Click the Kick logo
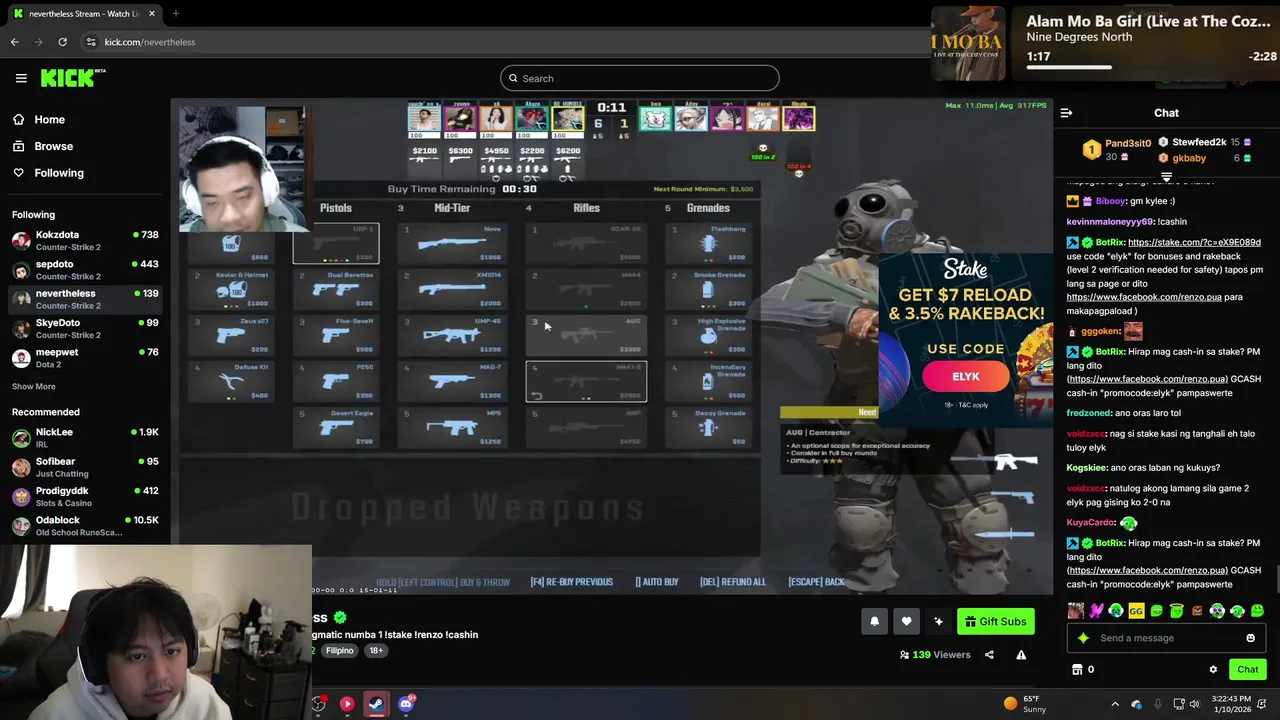The width and height of the screenshot is (1280, 720). [x=73, y=78]
